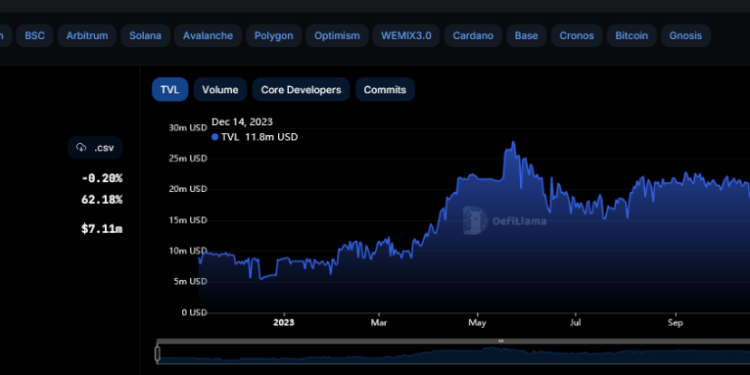This screenshot has height=375, width=750.
Task: Switch chart to the Commits tab
Action: tap(385, 89)
